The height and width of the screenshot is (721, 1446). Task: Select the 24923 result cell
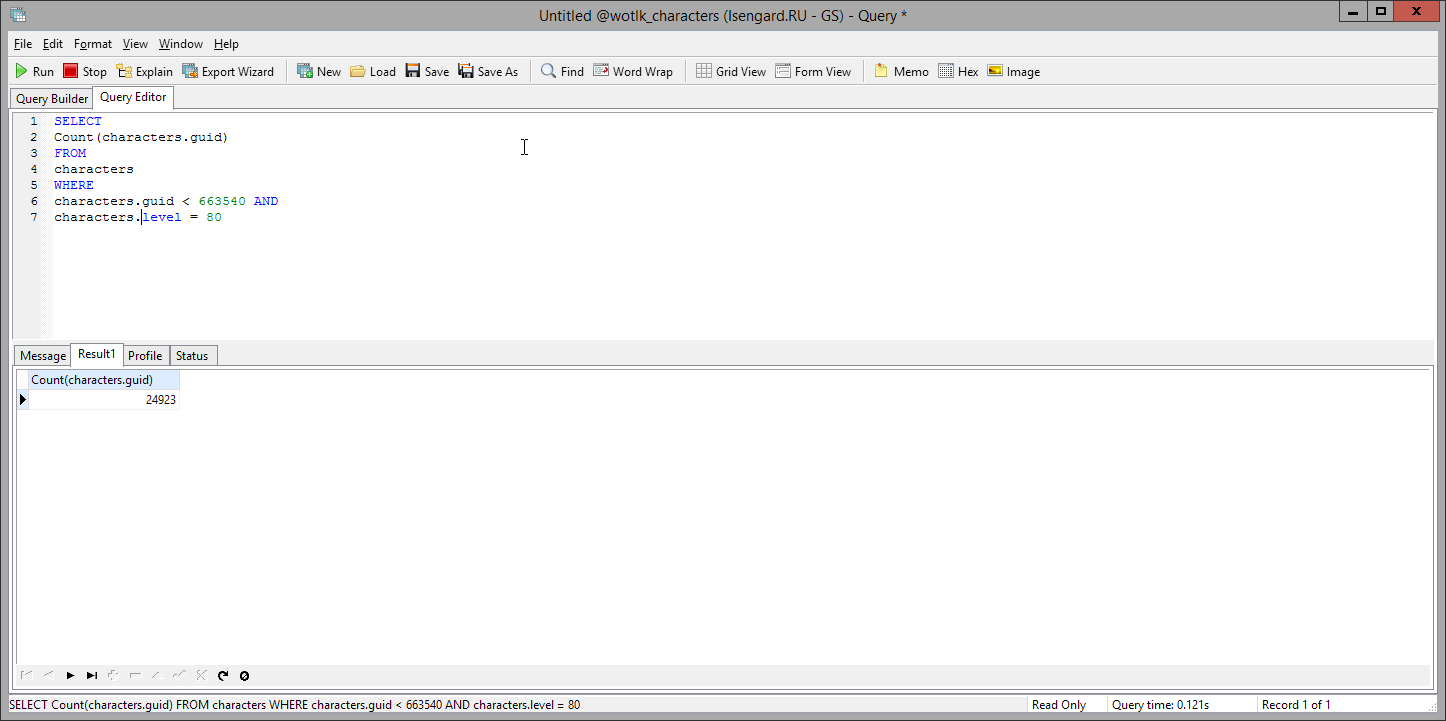(104, 400)
